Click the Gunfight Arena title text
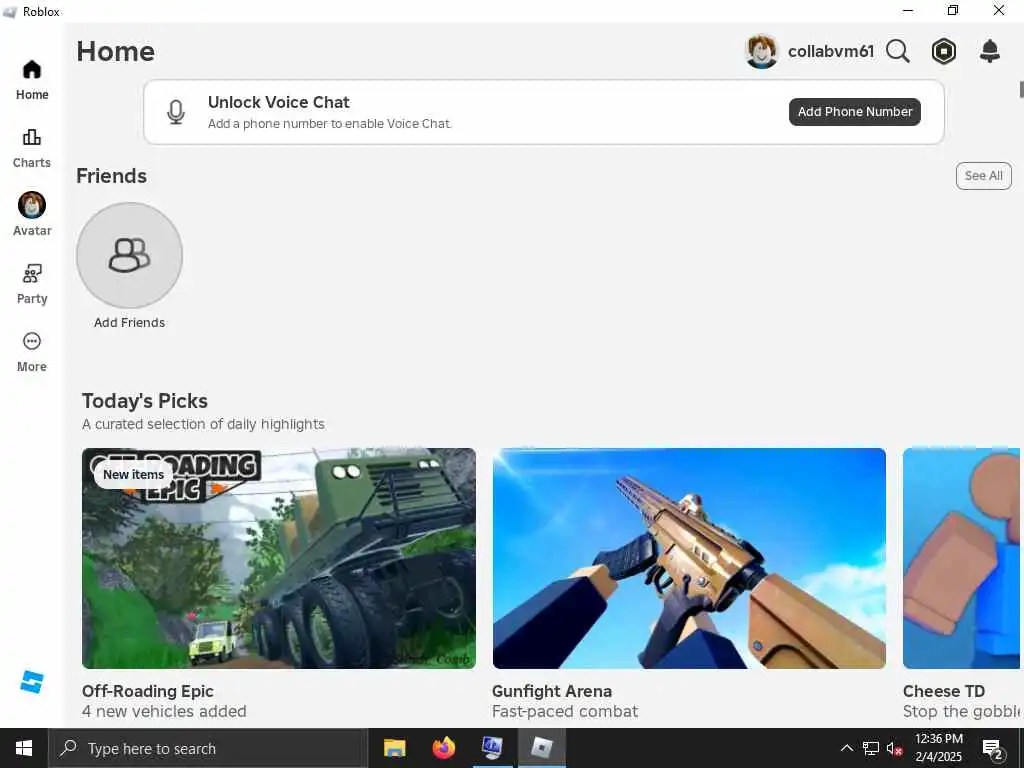1024x768 pixels. 552,691
